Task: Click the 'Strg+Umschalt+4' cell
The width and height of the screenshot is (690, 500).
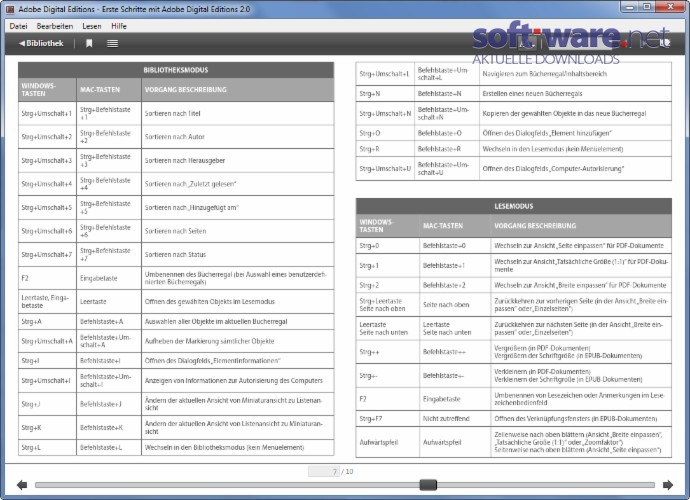Action: pyautogui.click(x=47, y=184)
